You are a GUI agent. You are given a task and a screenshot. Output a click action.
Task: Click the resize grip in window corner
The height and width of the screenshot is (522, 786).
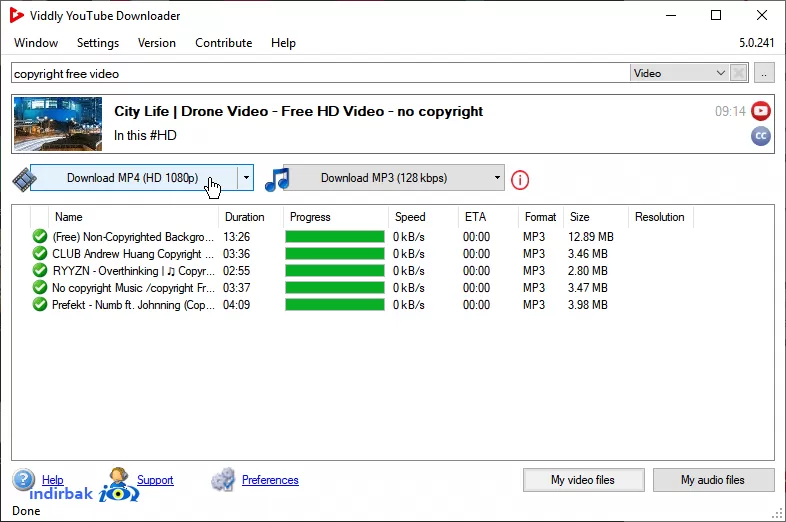pos(778,513)
